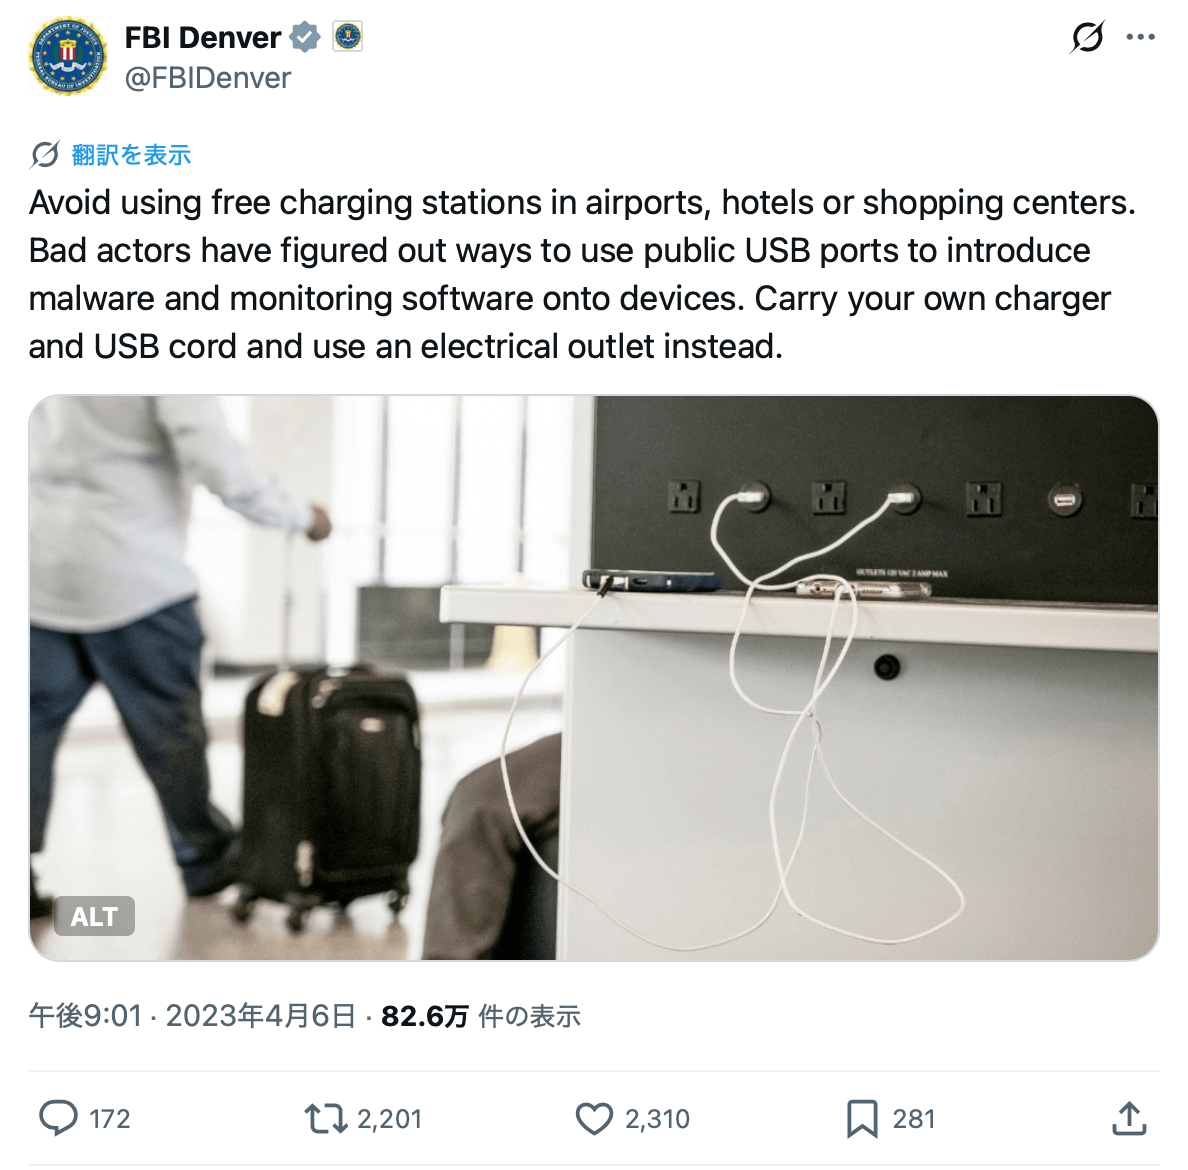This screenshot has width=1188, height=1170.
Task: Click the 2,310 likes count
Action: tap(657, 1118)
